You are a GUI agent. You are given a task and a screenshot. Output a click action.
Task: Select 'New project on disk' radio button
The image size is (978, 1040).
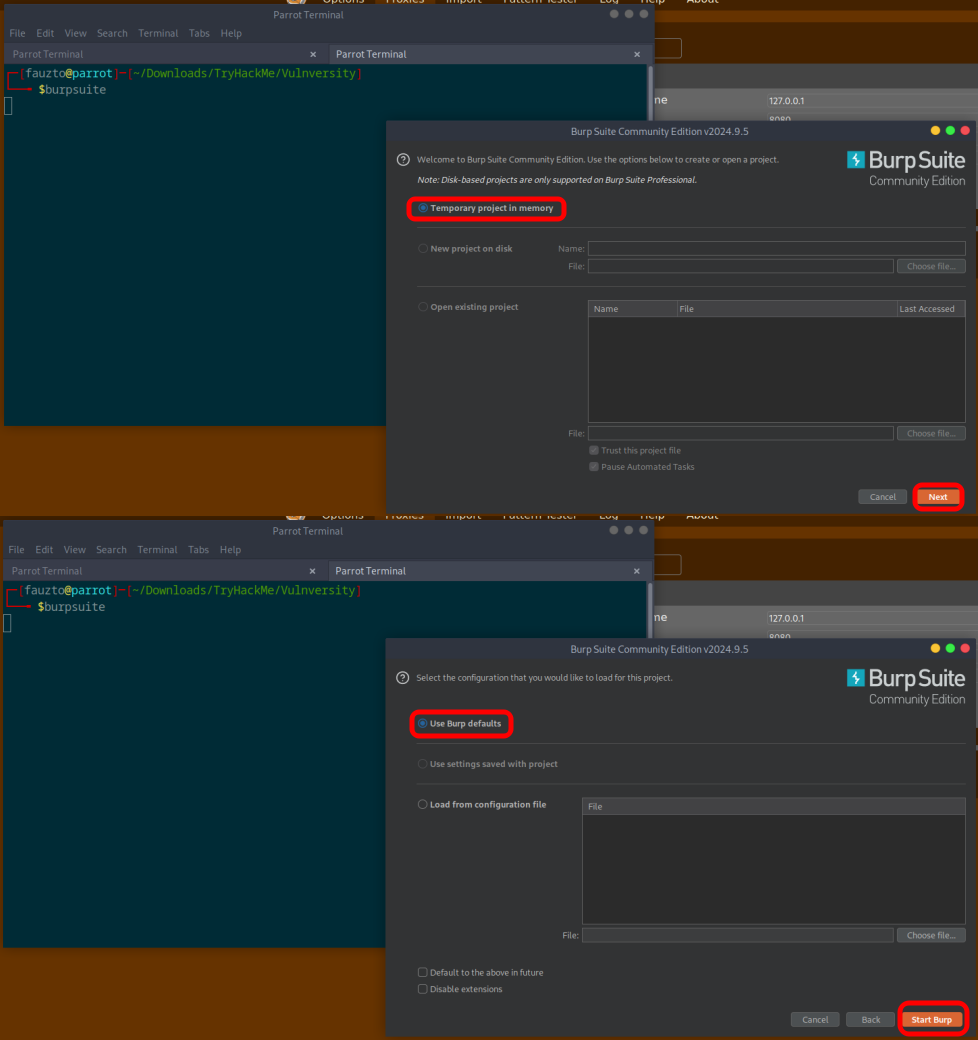point(423,249)
